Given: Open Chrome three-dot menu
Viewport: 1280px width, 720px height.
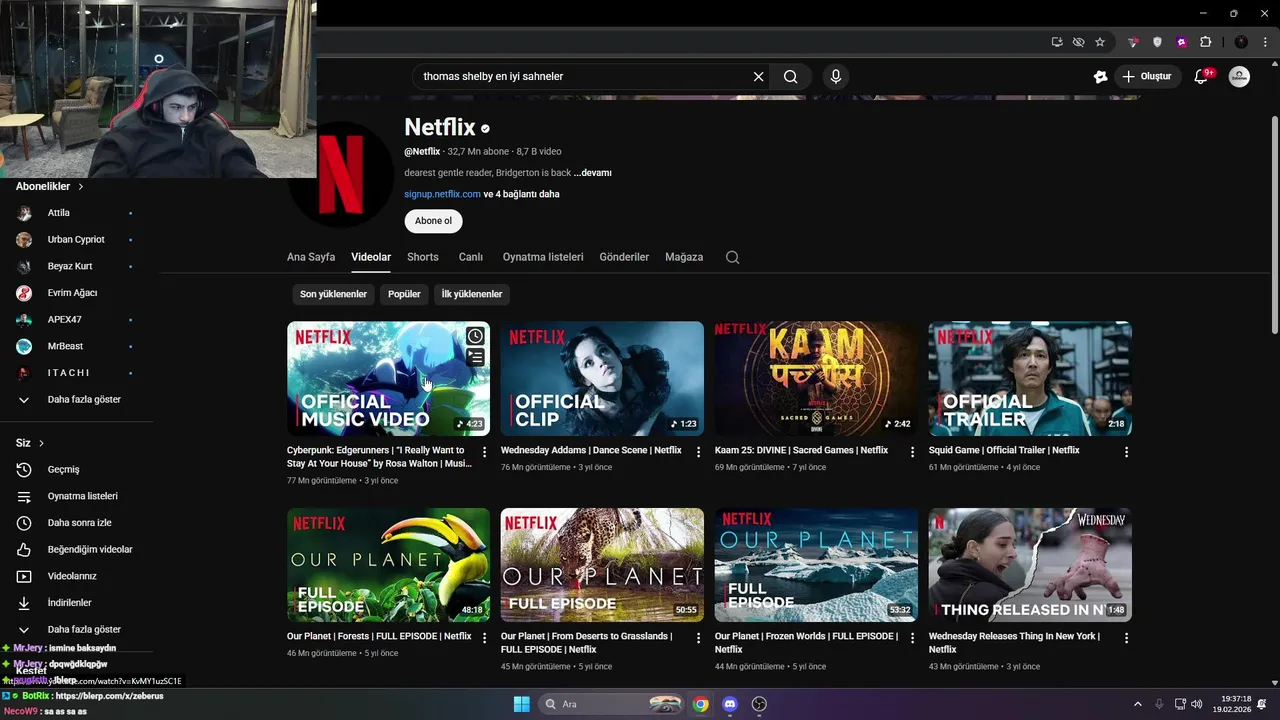Looking at the screenshot, I should point(1265,42).
